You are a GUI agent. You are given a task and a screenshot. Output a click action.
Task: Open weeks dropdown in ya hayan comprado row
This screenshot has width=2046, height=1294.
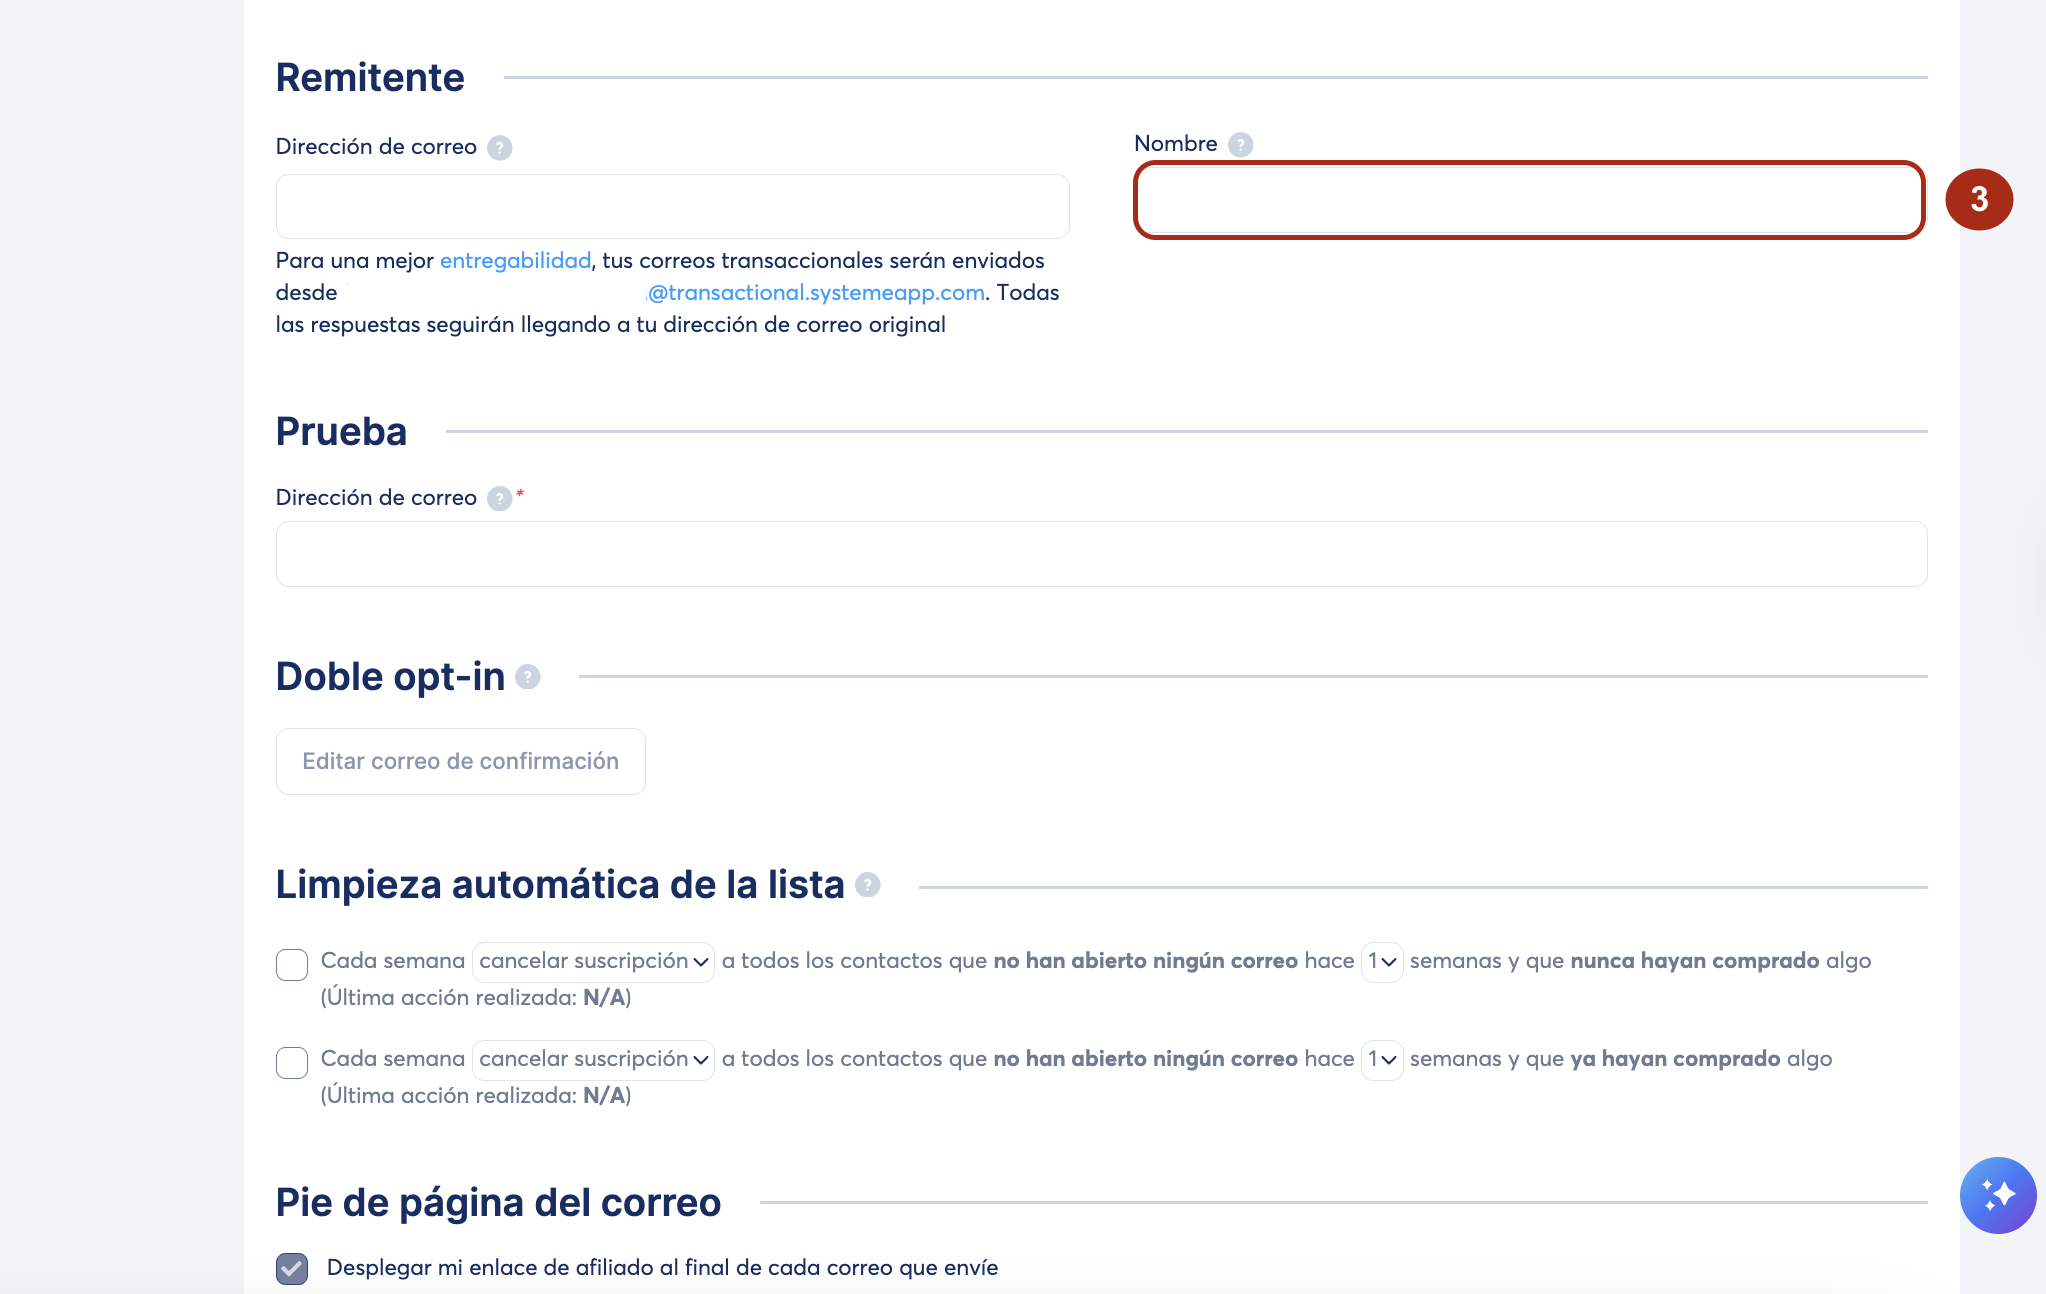click(1382, 1060)
